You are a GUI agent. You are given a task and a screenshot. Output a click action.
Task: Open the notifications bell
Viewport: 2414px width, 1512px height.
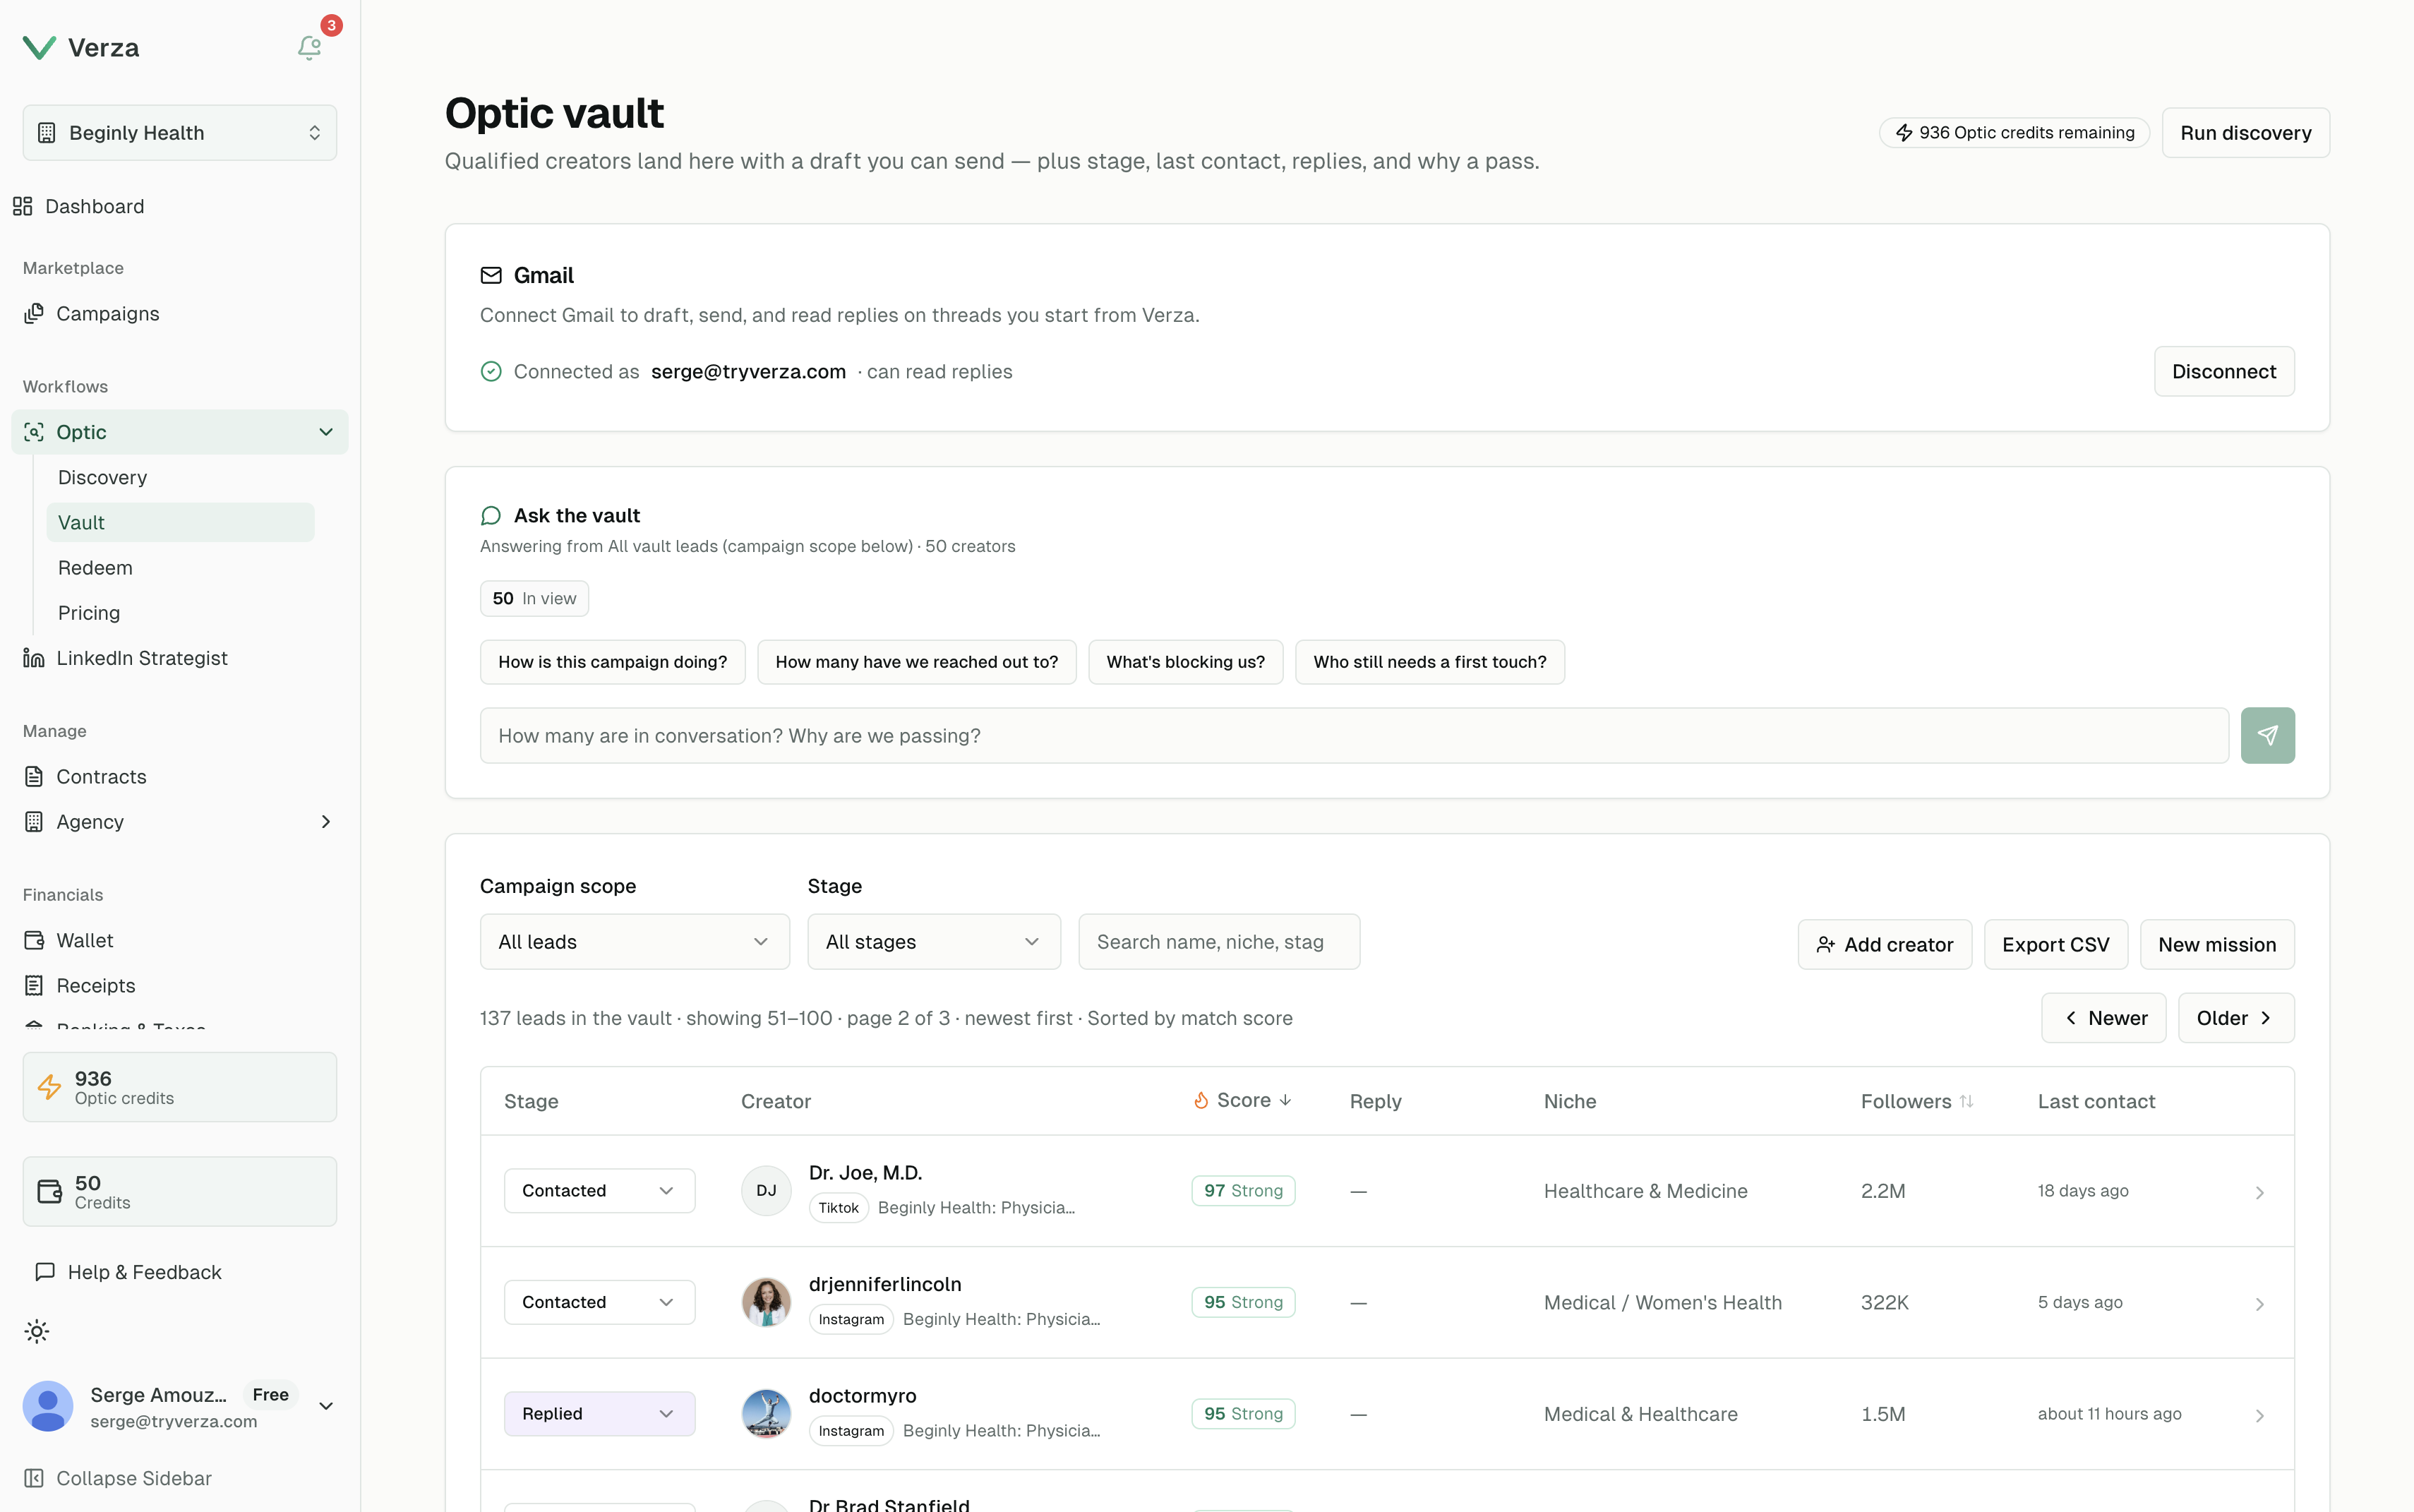[x=310, y=47]
